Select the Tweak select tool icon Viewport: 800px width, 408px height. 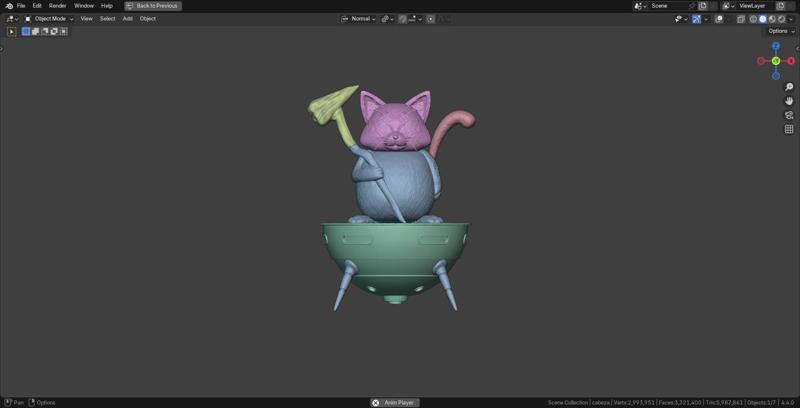click(11, 32)
